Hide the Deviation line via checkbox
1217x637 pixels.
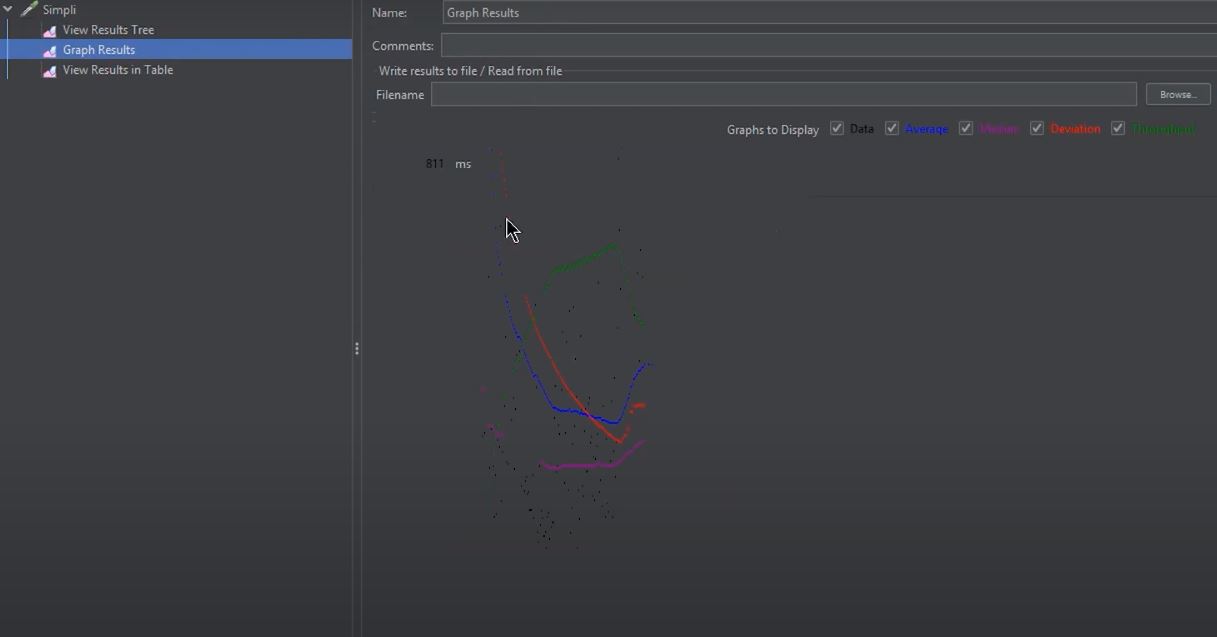click(1037, 129)
